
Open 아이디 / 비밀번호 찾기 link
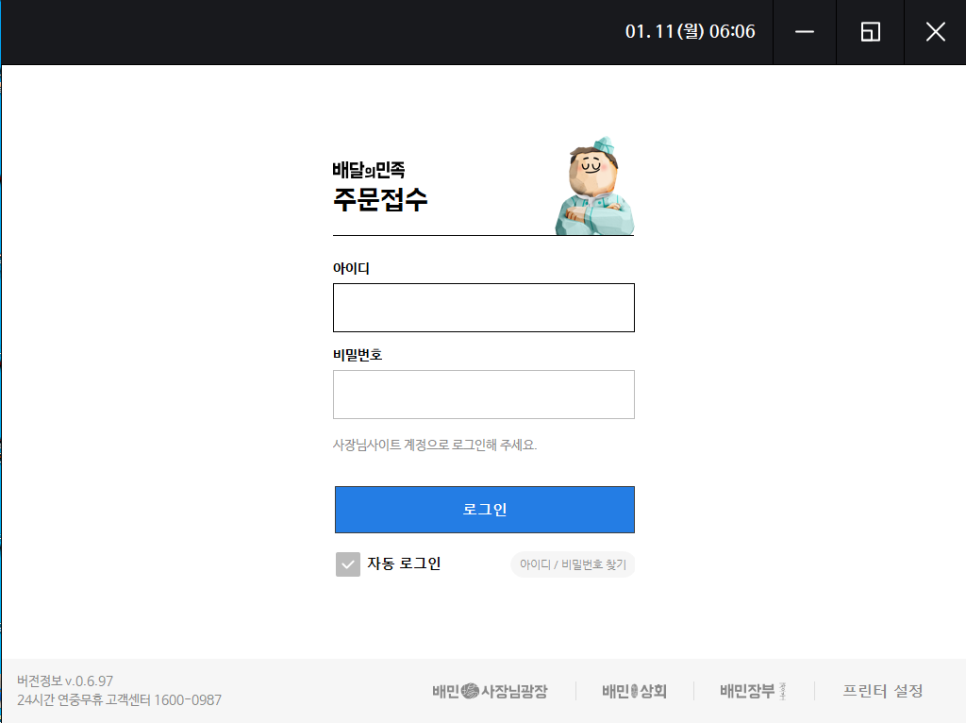[x=572, y=564]
